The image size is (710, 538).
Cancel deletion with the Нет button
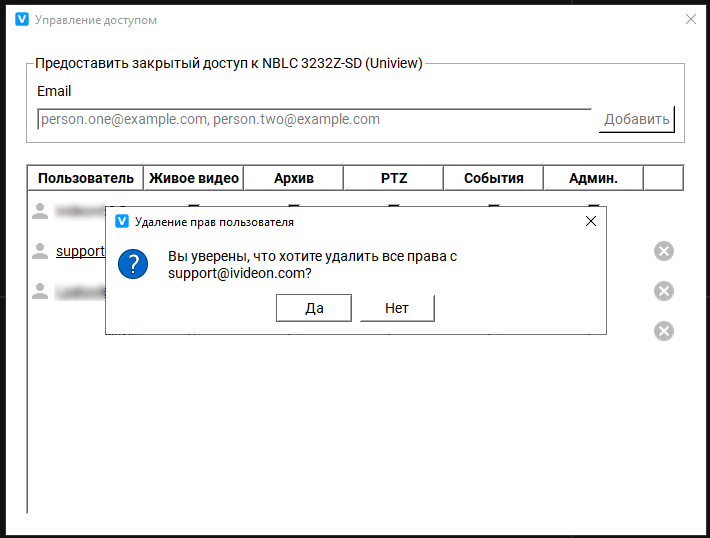tap(397, 308)
